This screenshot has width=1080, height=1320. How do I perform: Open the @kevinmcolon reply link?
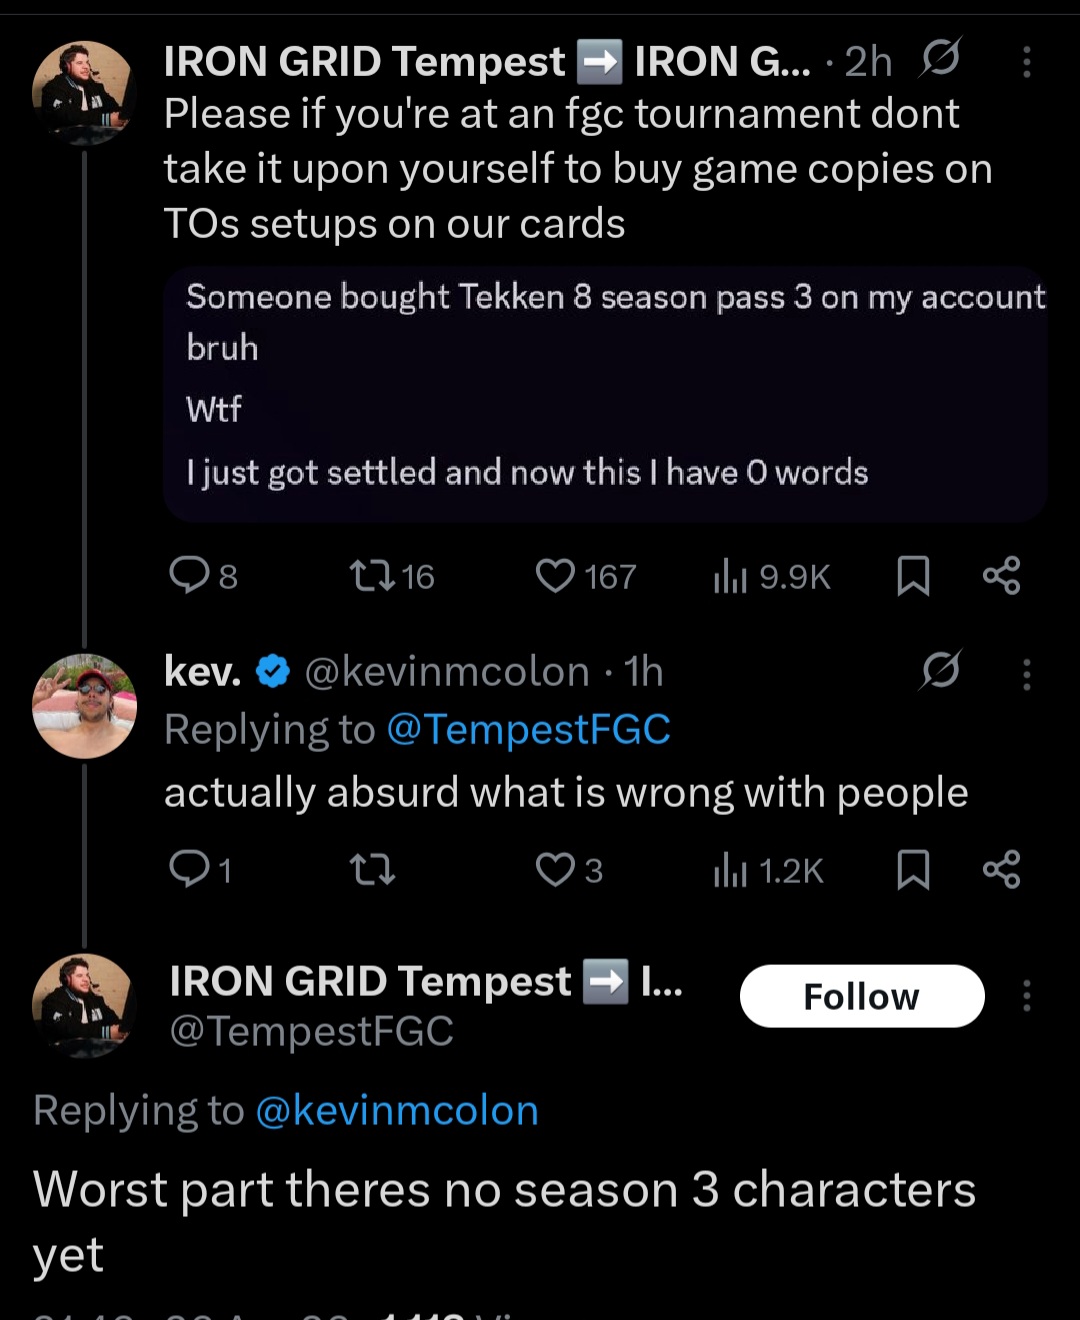tap(396, 1110)
